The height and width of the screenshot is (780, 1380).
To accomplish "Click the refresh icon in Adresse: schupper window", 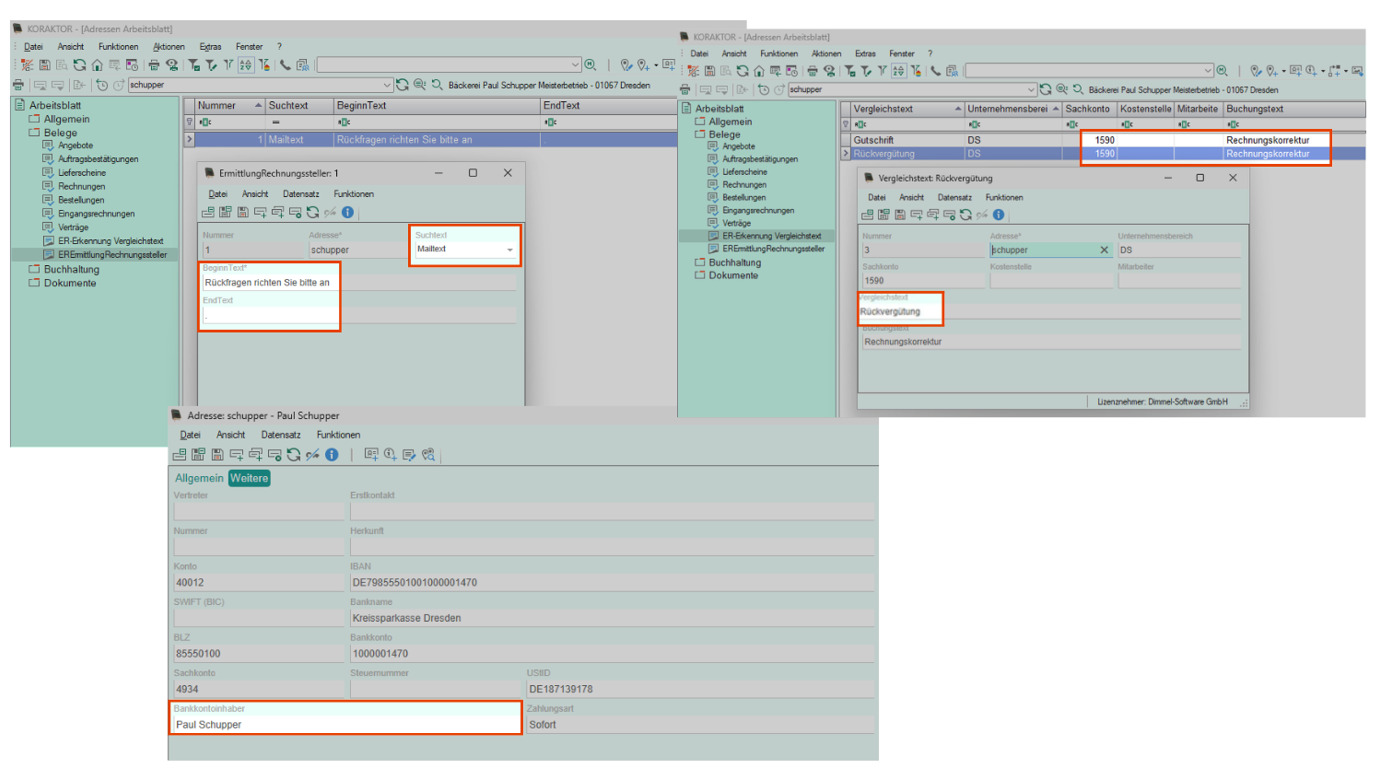I will (x=293, y=454).
